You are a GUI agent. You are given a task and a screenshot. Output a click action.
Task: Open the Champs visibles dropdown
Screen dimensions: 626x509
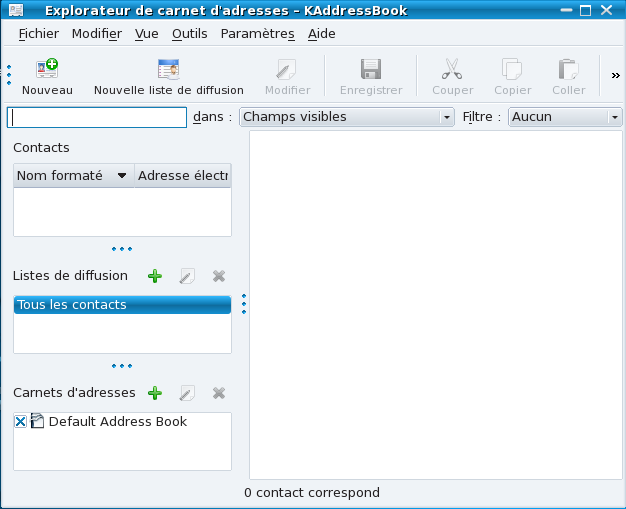click(347, 117)
